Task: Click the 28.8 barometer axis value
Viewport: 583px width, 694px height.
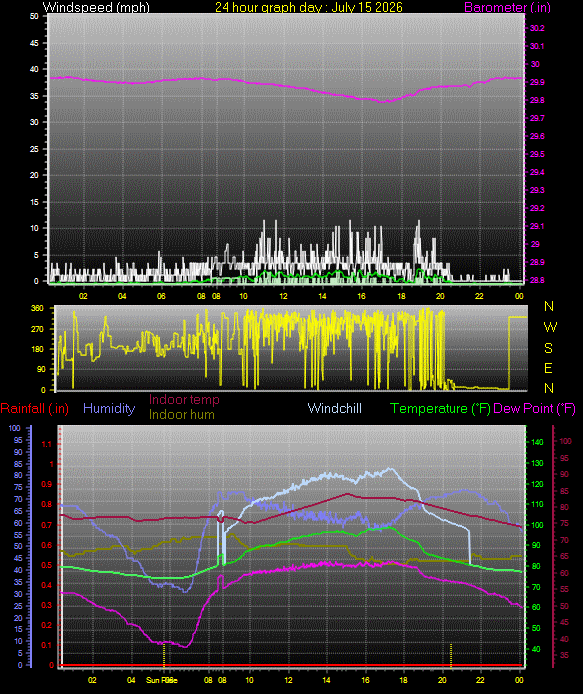Action: 537,281
